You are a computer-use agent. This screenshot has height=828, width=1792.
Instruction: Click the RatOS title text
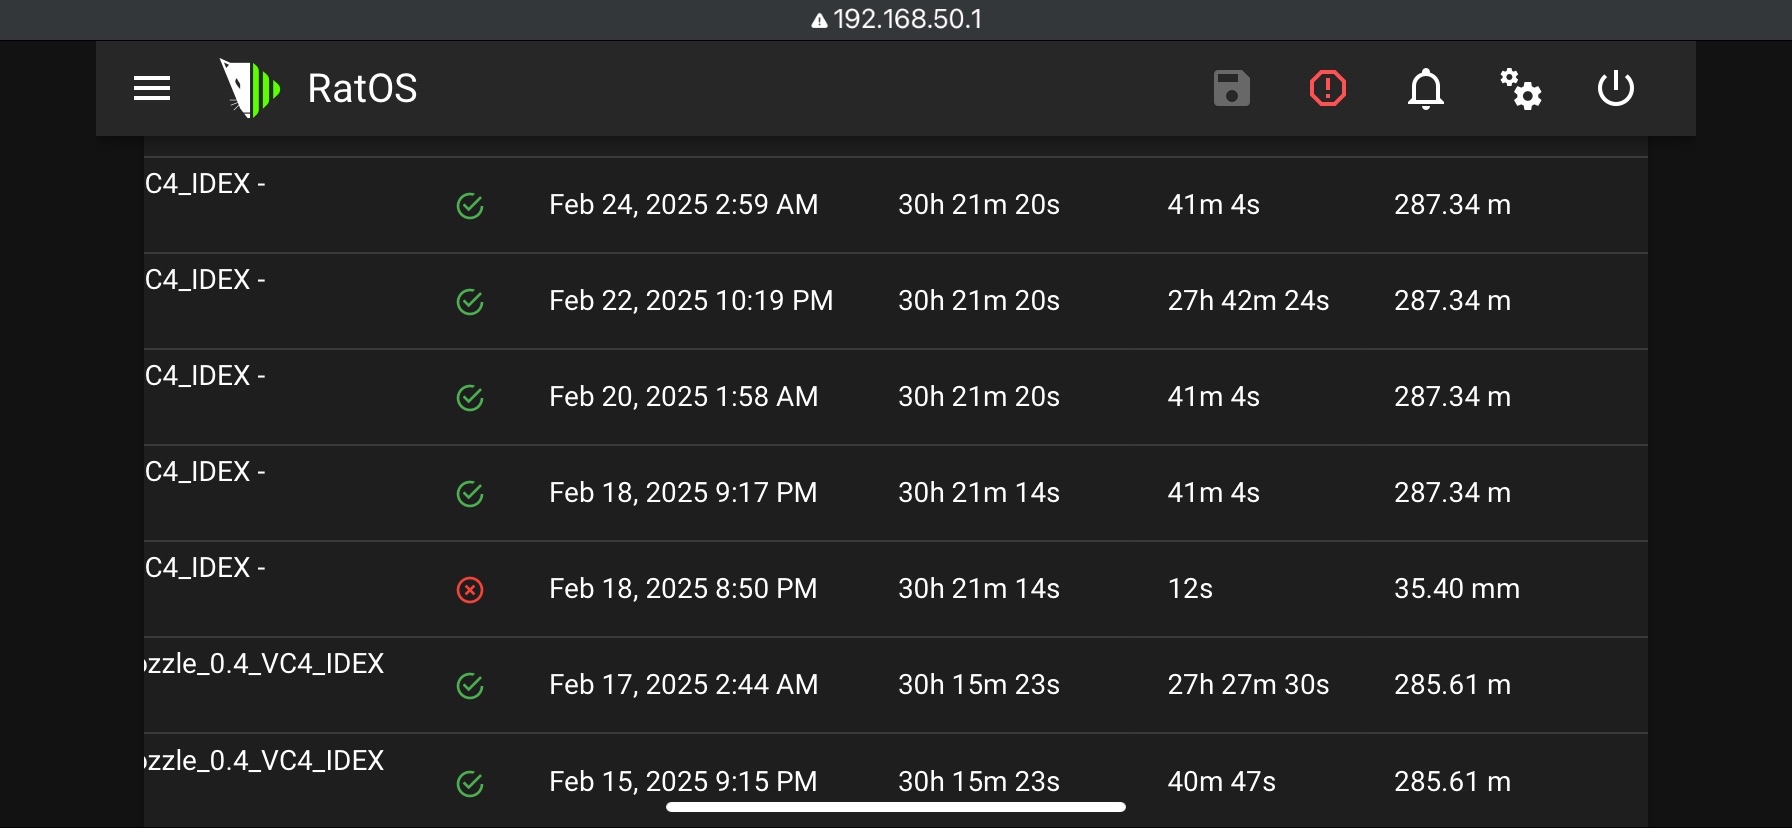(x=362, y=88)
